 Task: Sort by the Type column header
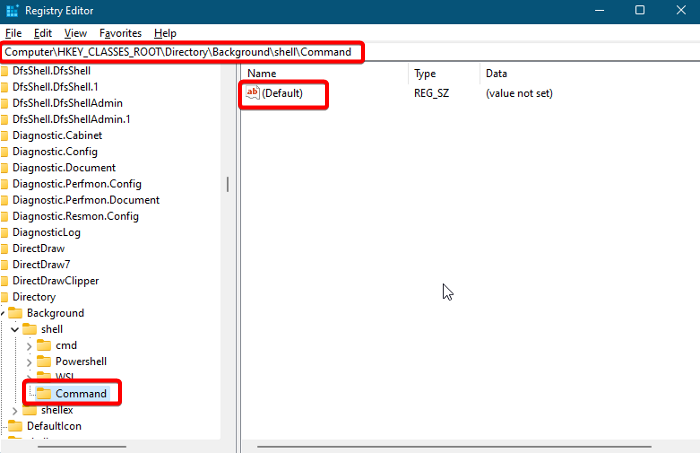[x=444, y=74]
